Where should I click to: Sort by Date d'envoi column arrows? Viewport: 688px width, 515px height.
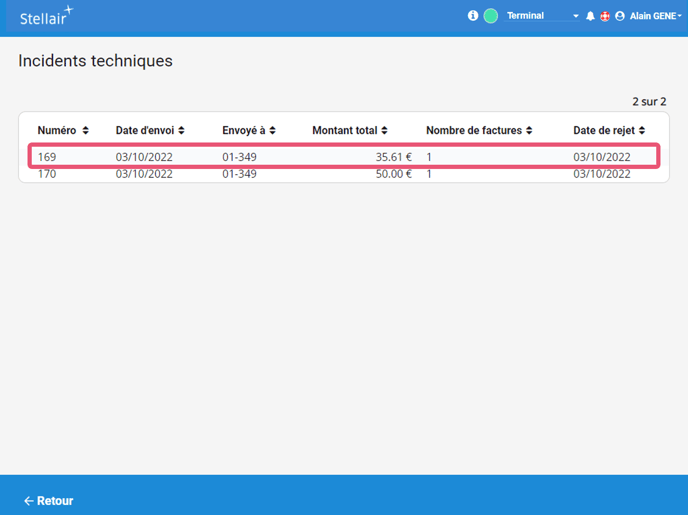[181, 131]
